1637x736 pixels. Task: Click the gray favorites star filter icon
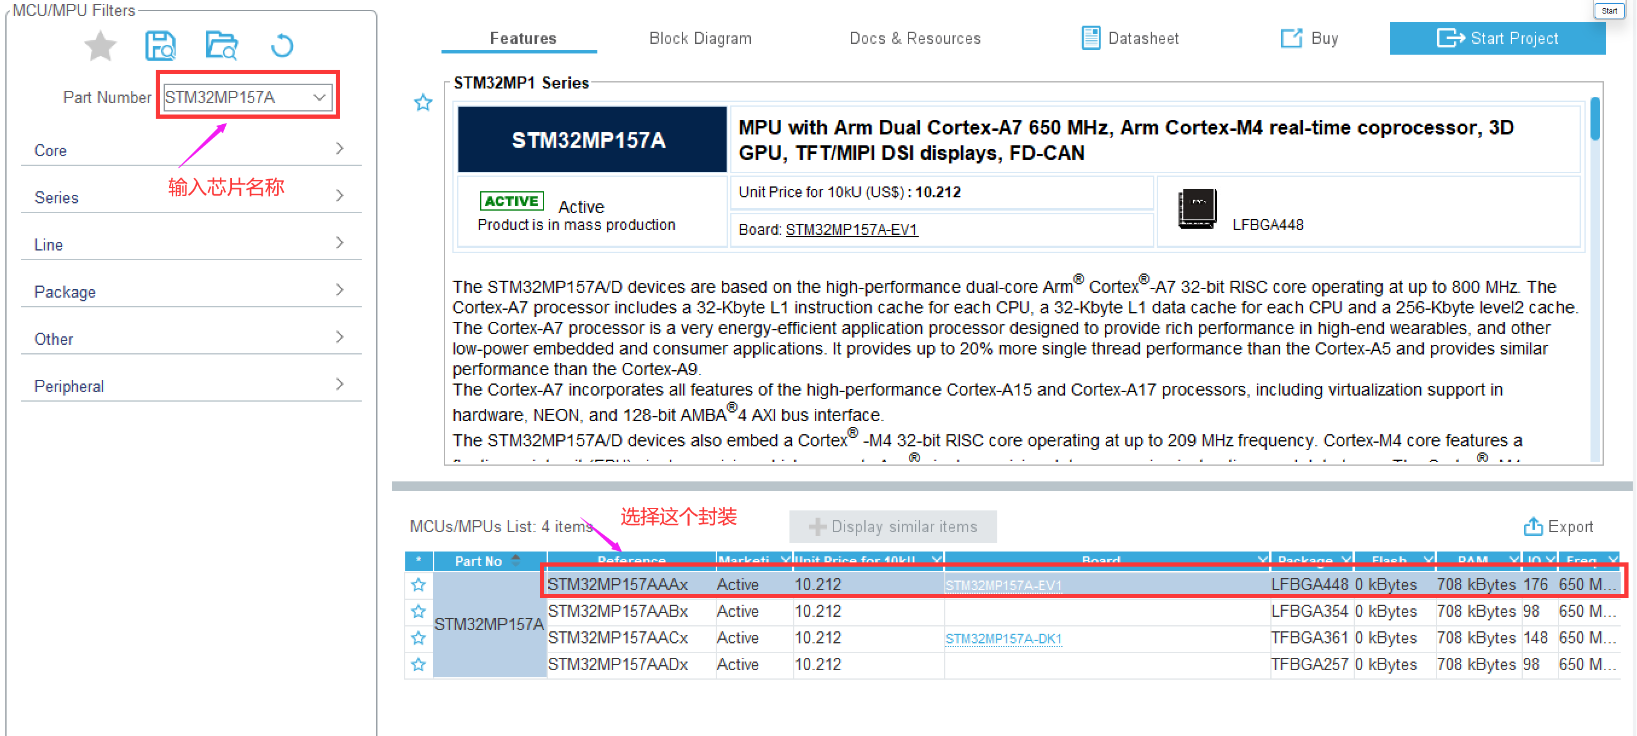click(100, 46)
